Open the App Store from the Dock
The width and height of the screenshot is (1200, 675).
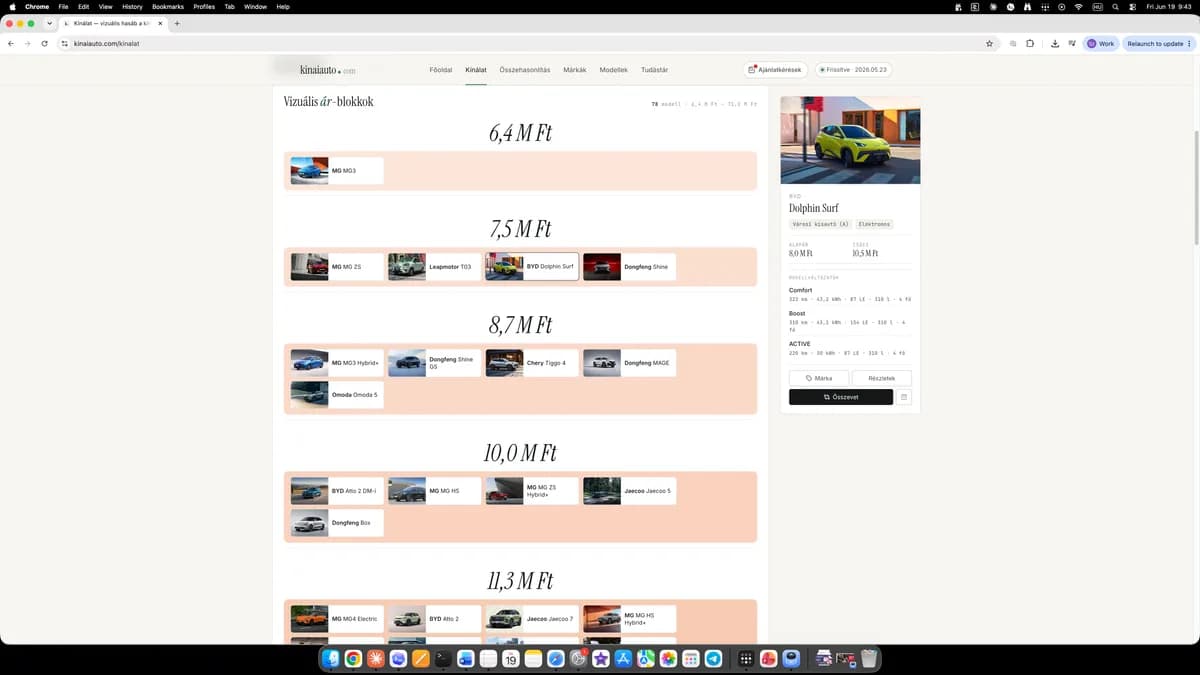point(623,659)
